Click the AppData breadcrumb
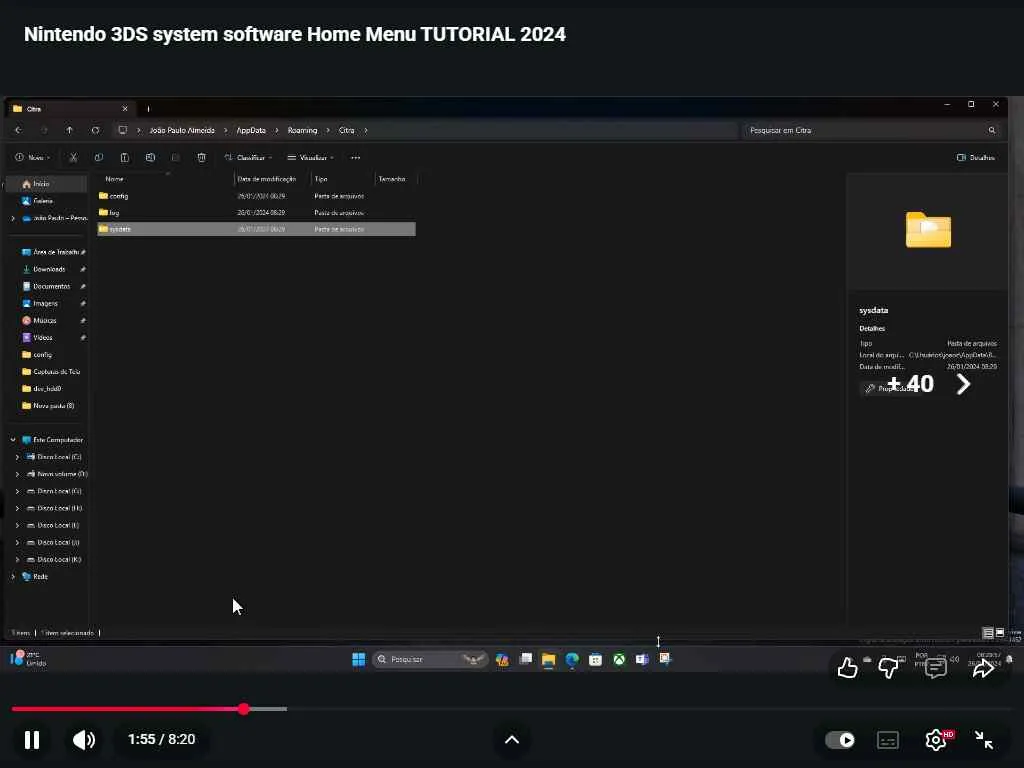The image size is (1024, 768). tap(251, 130)
